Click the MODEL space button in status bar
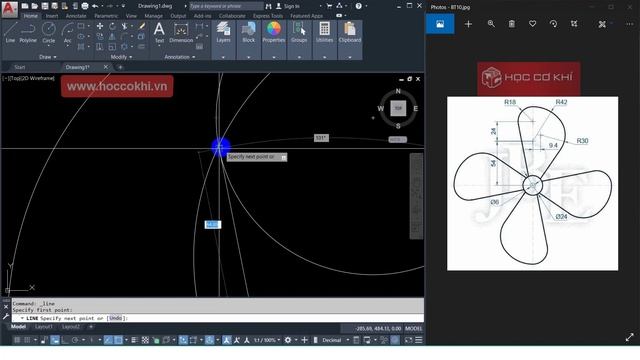This screenshot has height=360, width=640. (x=413, y=329)
